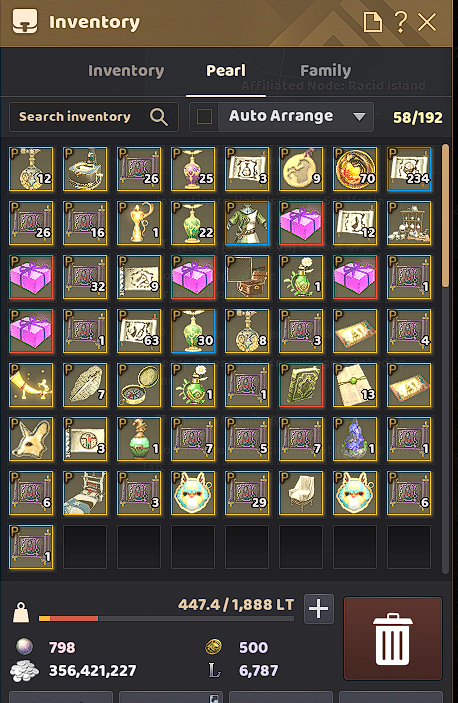Click the inventory vertical scrollbar

point(445,359)
